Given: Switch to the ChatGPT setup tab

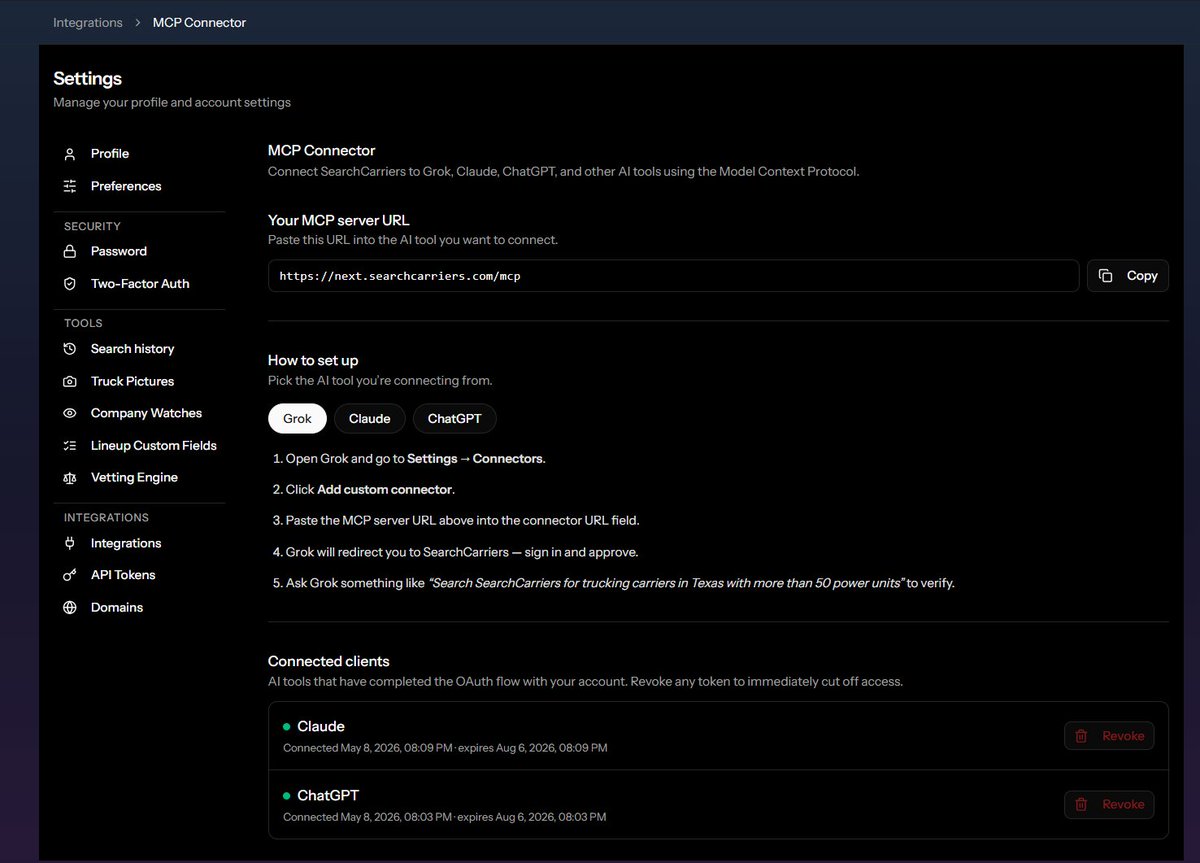Looking at the screenshot, I should [454, 419].
